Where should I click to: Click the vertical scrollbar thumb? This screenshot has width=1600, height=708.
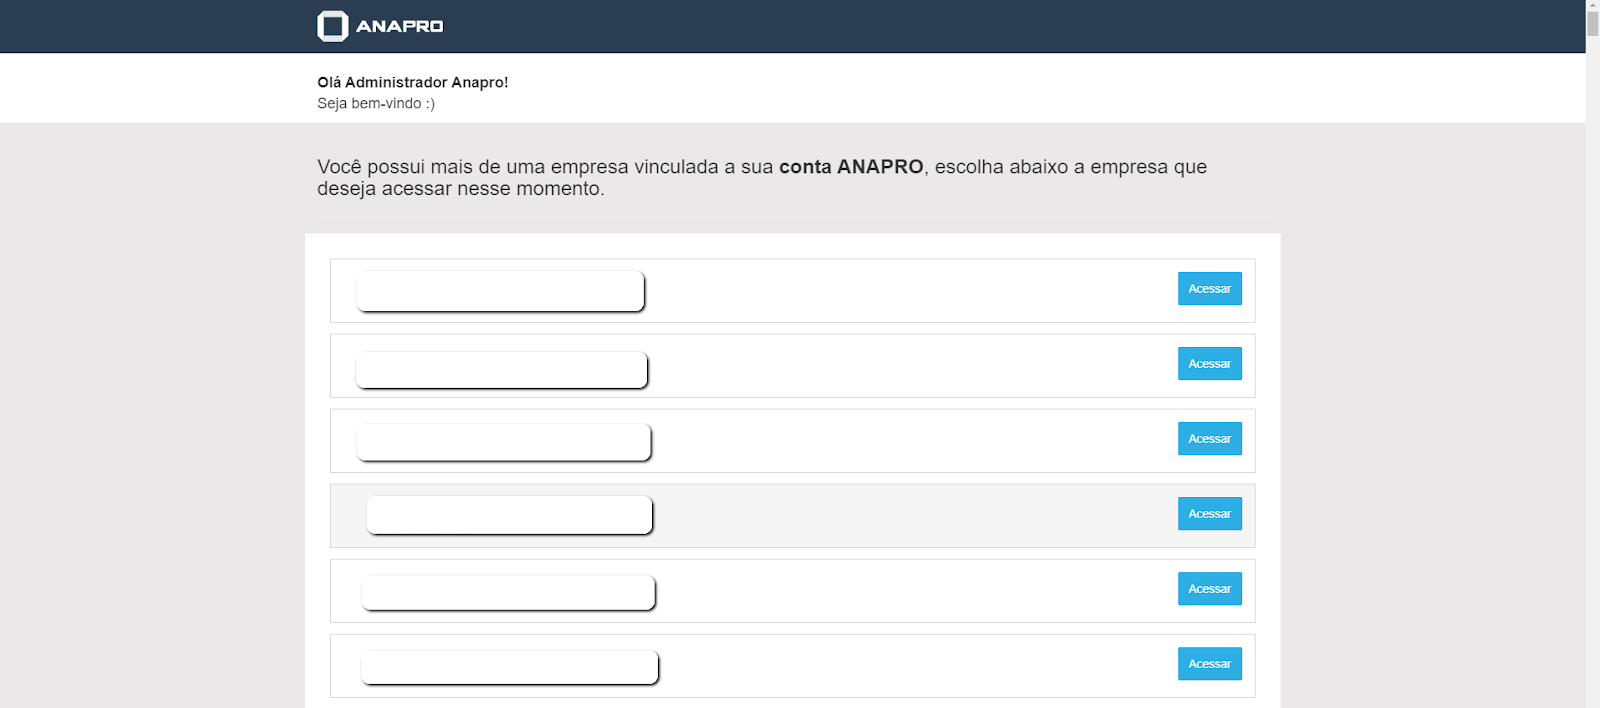(1592, 24)
